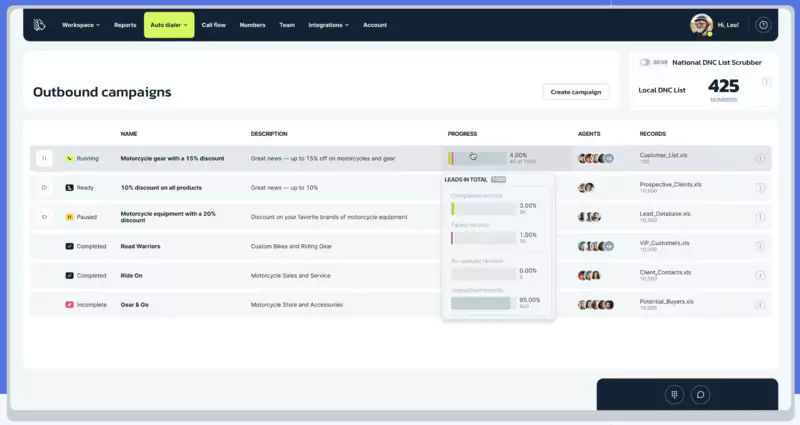Open info for Lead_Database.xls row
Screen dimensions: 800x425
point(760,217)
